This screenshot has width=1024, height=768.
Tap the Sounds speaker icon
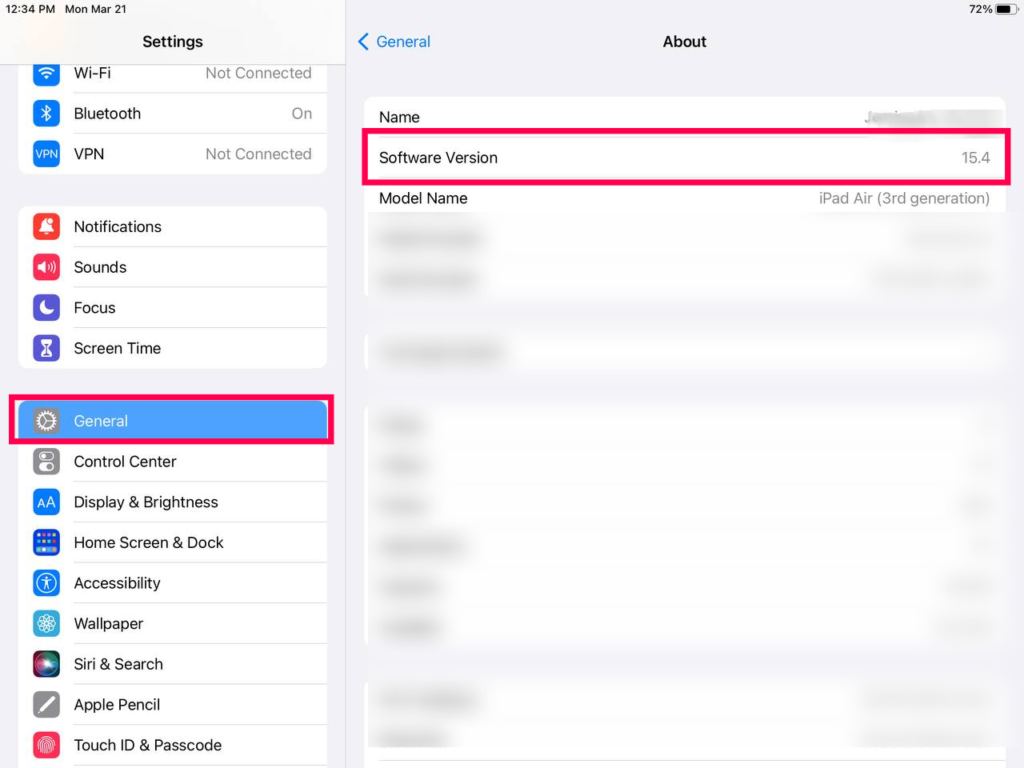46,267
